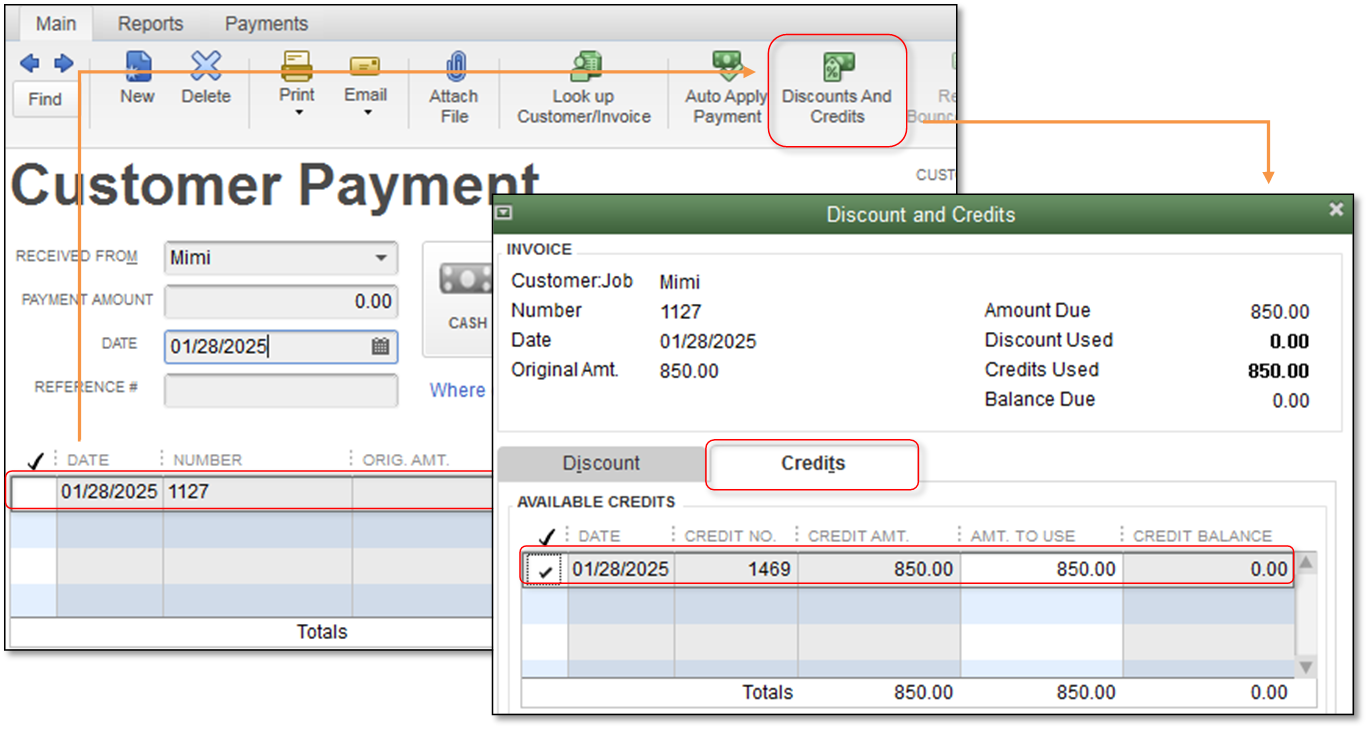Image resolution: width=1368 pixels, height=729 pixels.
Task: Click the NUMBER column header in payment table
Action: tap(208, 460)
